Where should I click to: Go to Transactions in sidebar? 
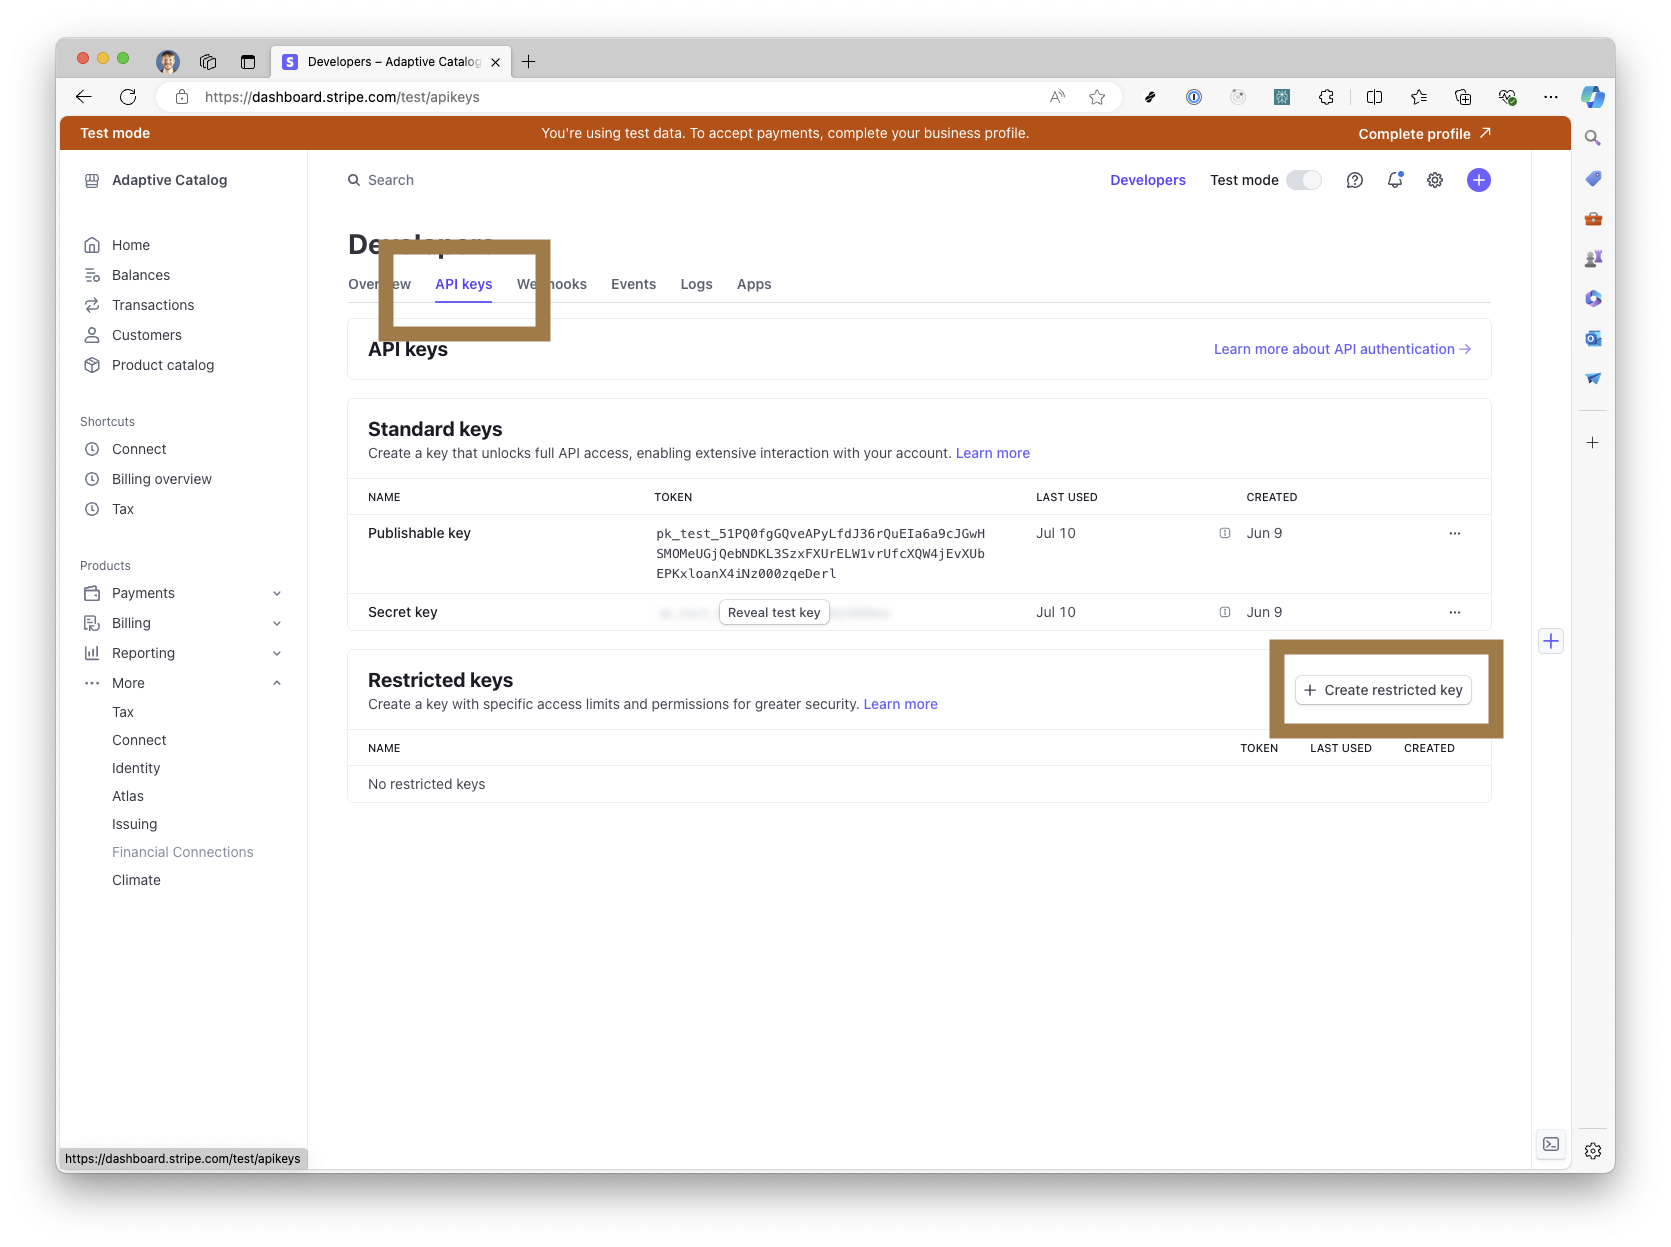pyautogui.click(x=153, y=305)
